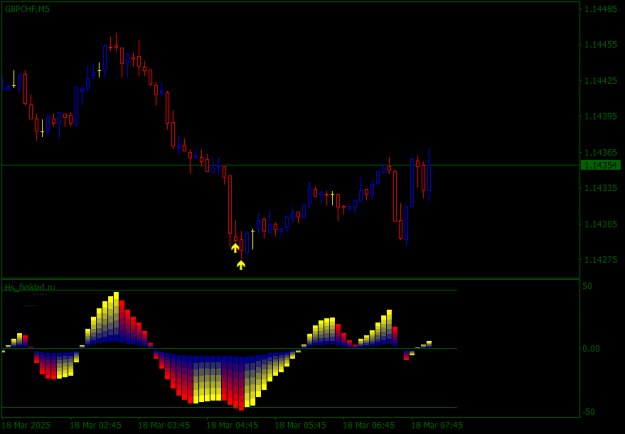Click price scale value 1.14395
The image size is (625, 434).
[x=600, y=116]
